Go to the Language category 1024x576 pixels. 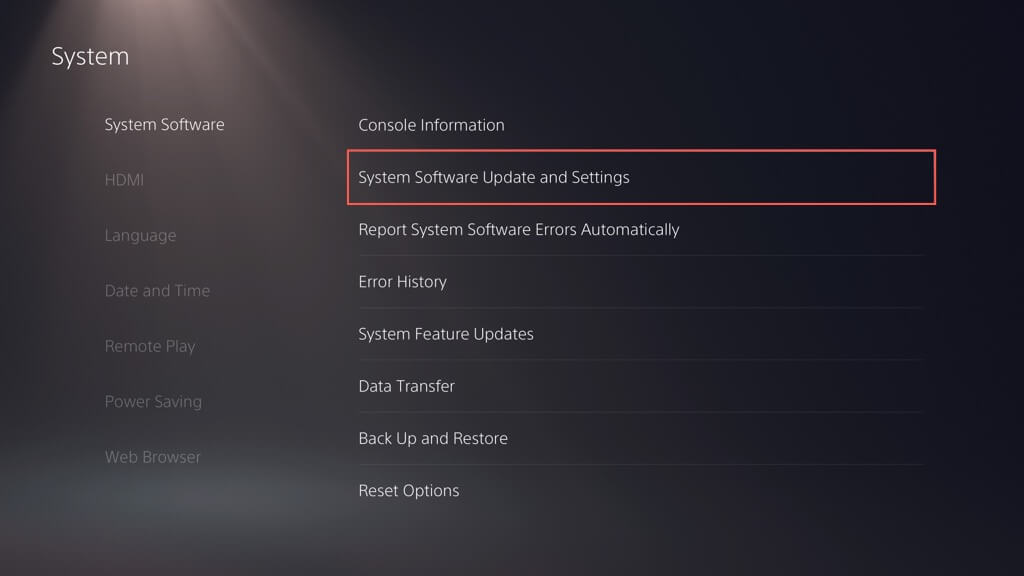click(140, 236)
